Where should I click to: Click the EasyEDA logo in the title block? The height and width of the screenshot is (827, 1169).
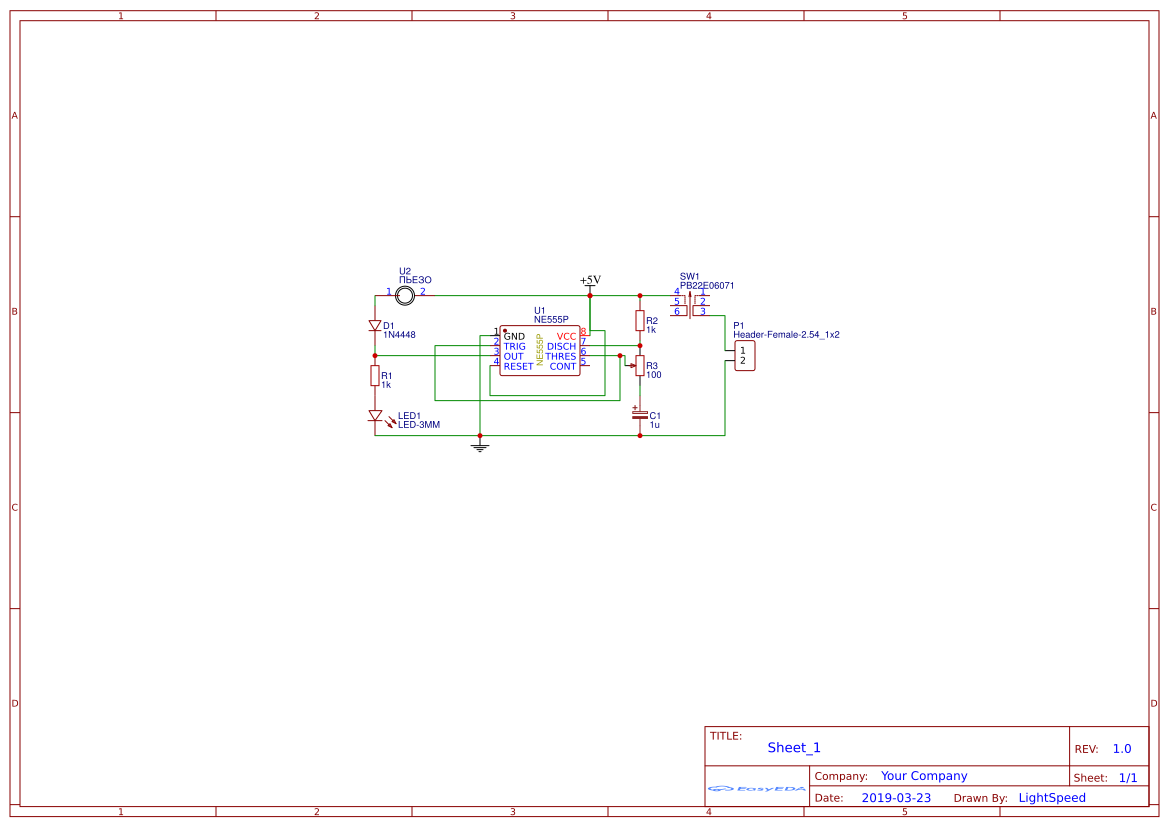tap(755, 789)
